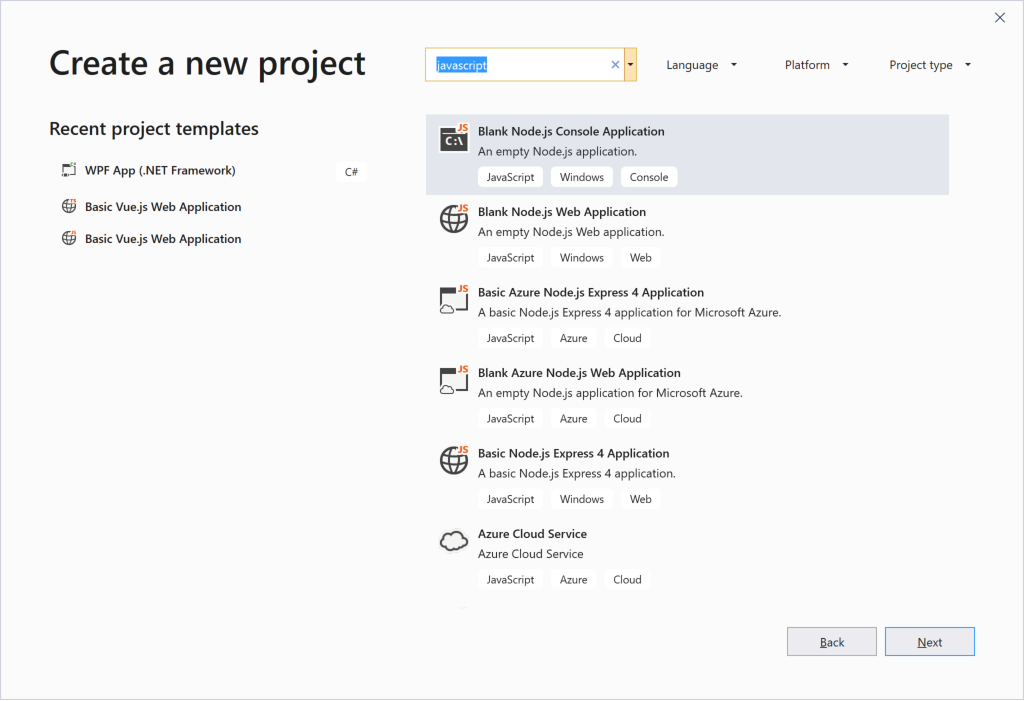Open the search history dropdown arrow

click(630, 65)
